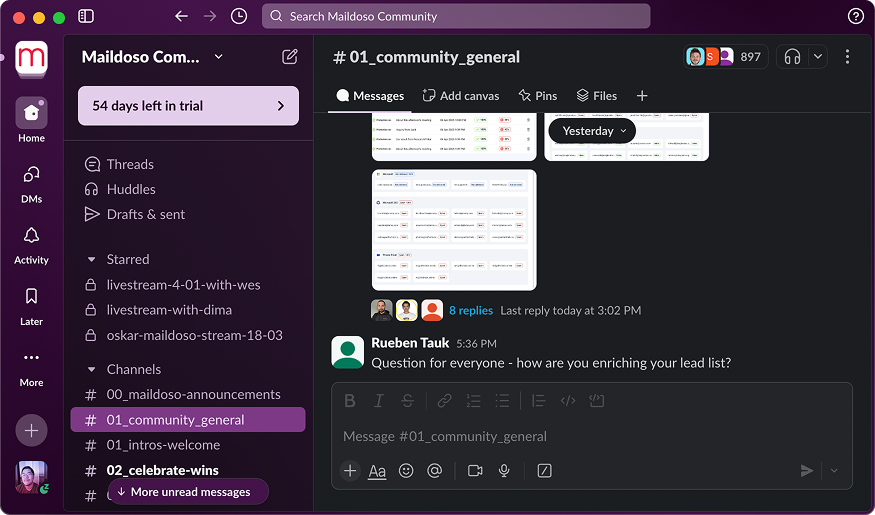This screenshot has width=875, height=515.
Task: Open channel options three-dot menu
Action: [x=847, y=56]
